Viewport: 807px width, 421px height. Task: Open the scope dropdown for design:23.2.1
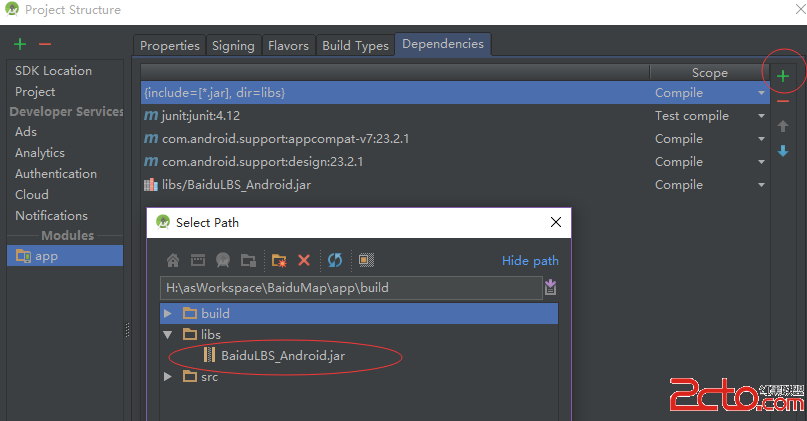(761, 162)
